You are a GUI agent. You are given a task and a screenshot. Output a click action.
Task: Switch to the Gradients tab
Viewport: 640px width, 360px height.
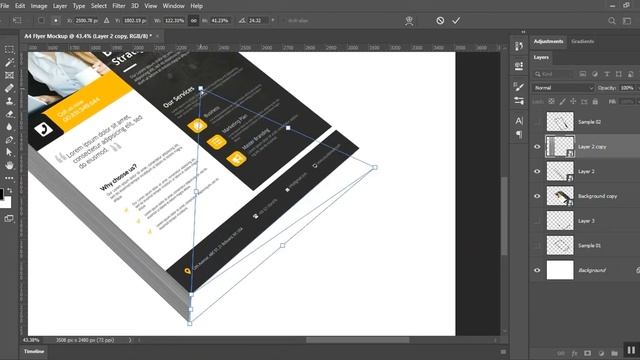pyautogui.click(x=582, y=42)
